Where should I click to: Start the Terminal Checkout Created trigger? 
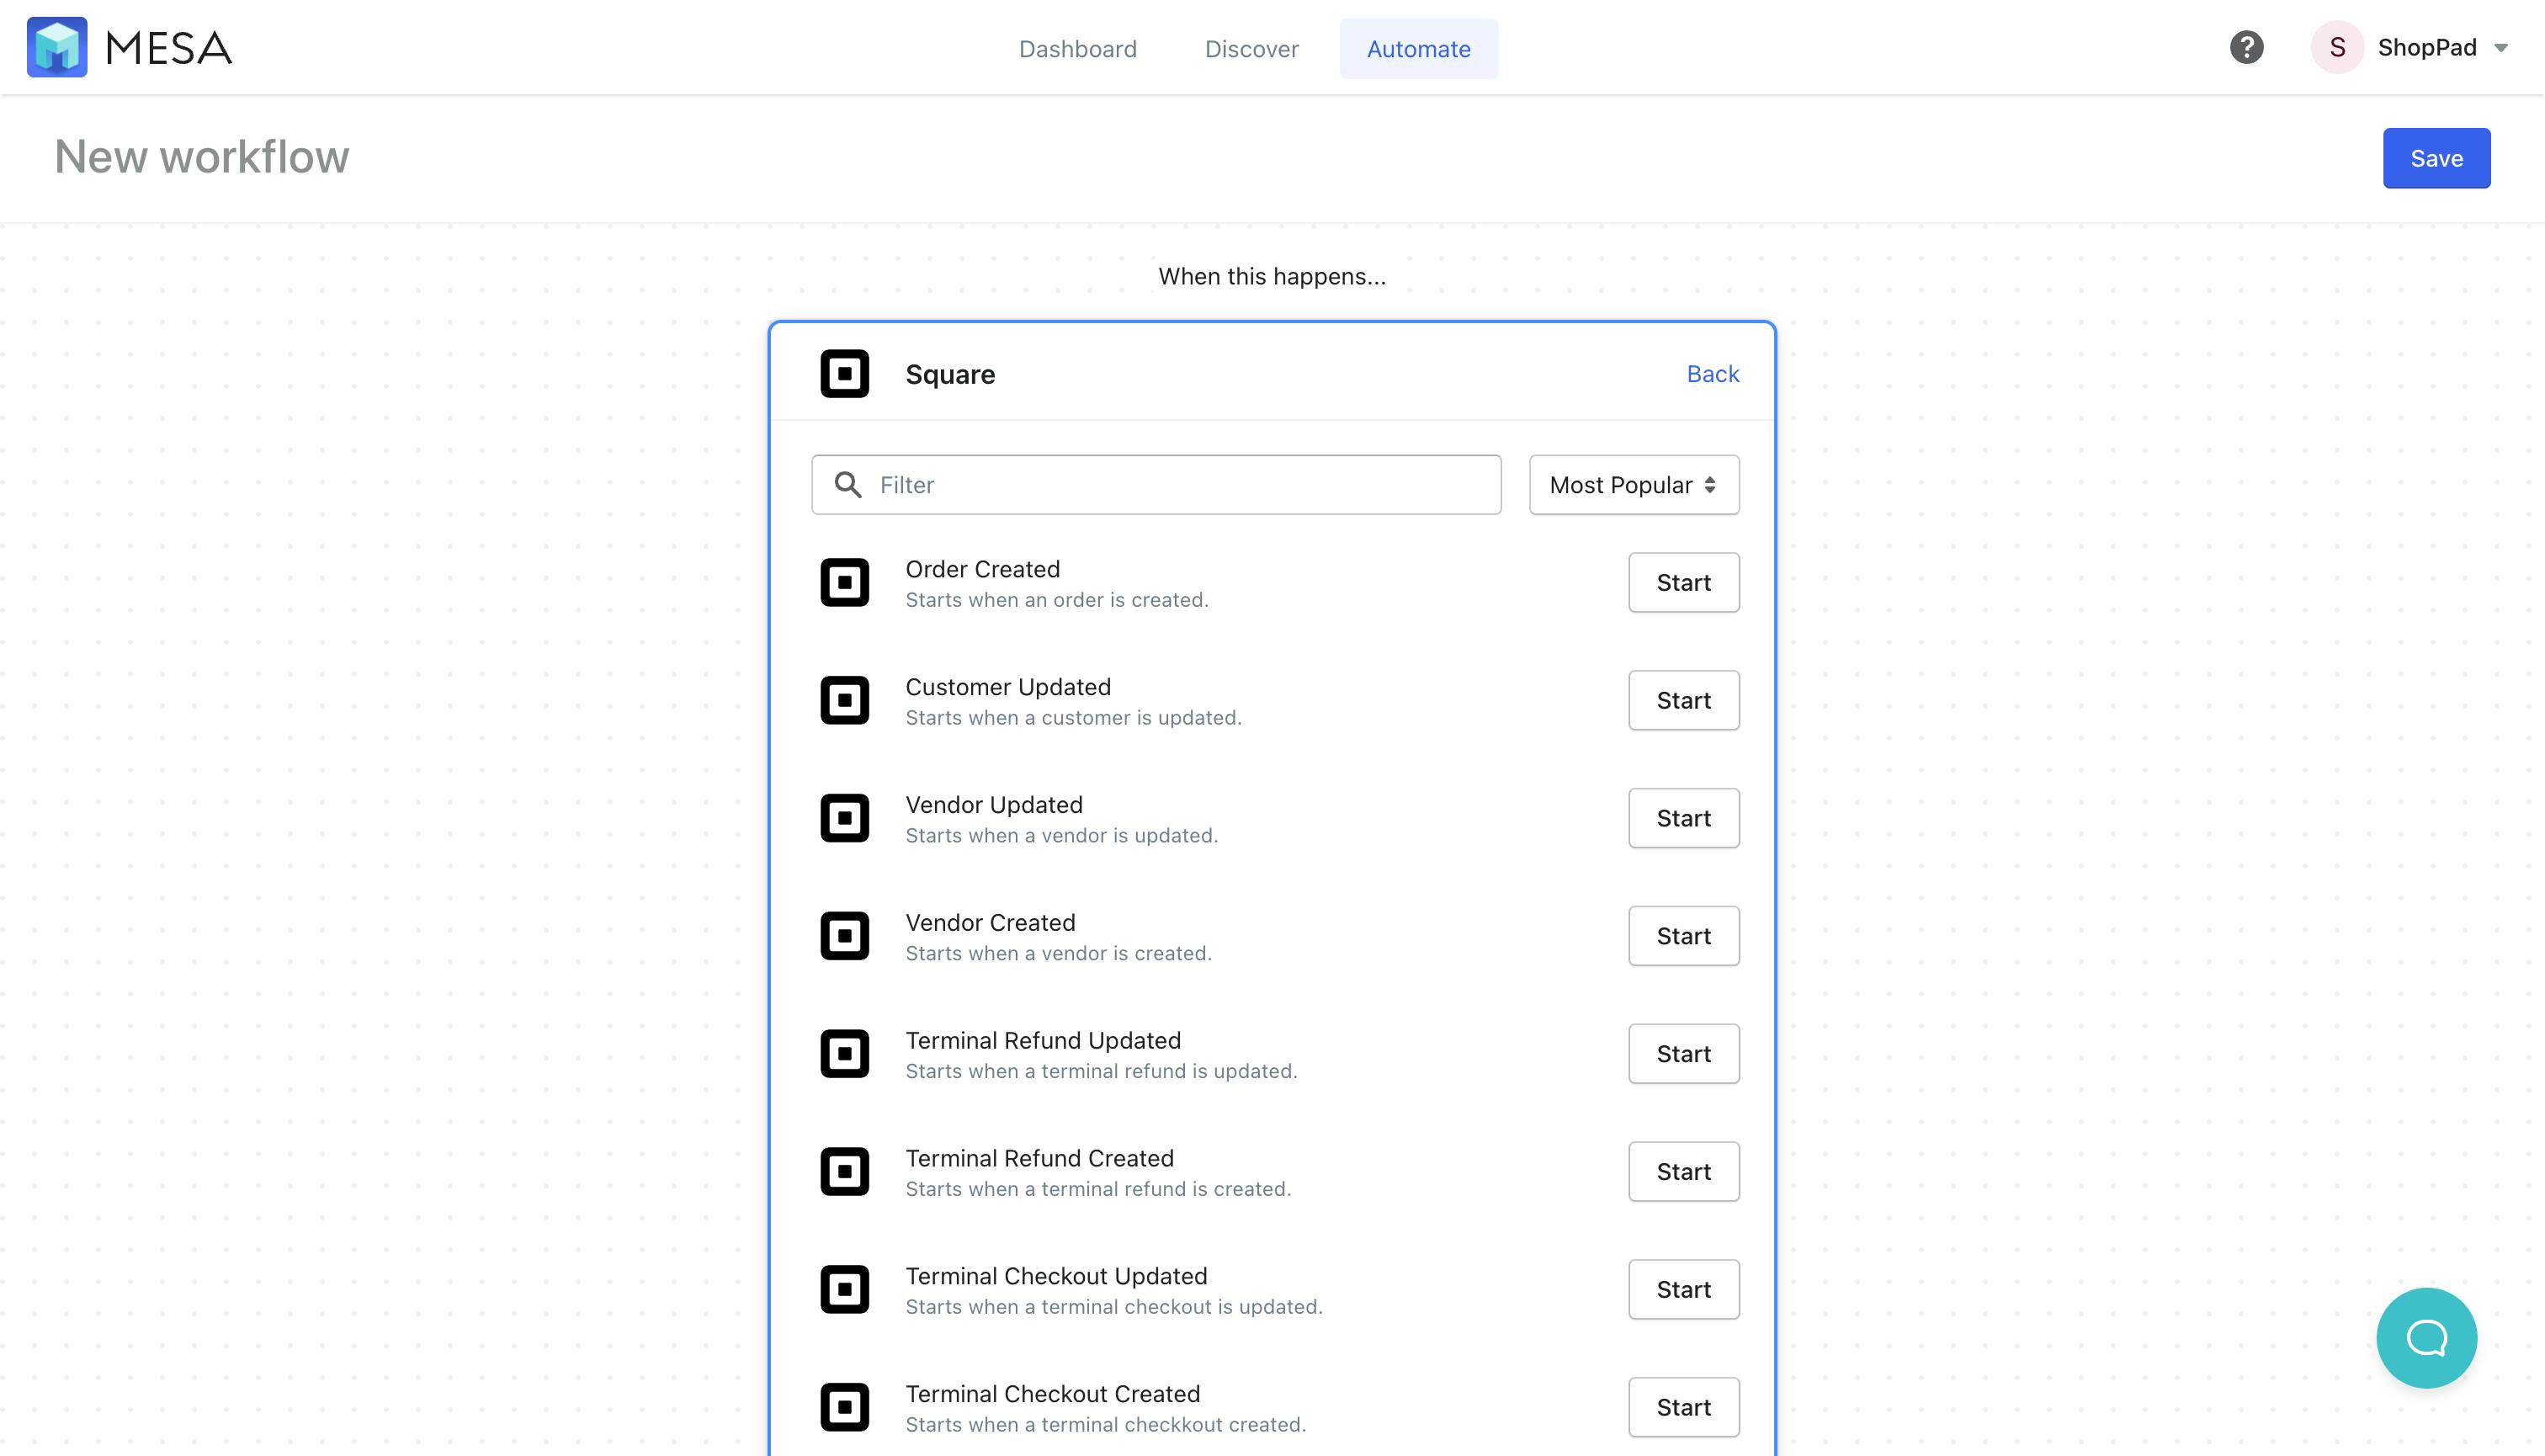(x=1683, y=1408)
